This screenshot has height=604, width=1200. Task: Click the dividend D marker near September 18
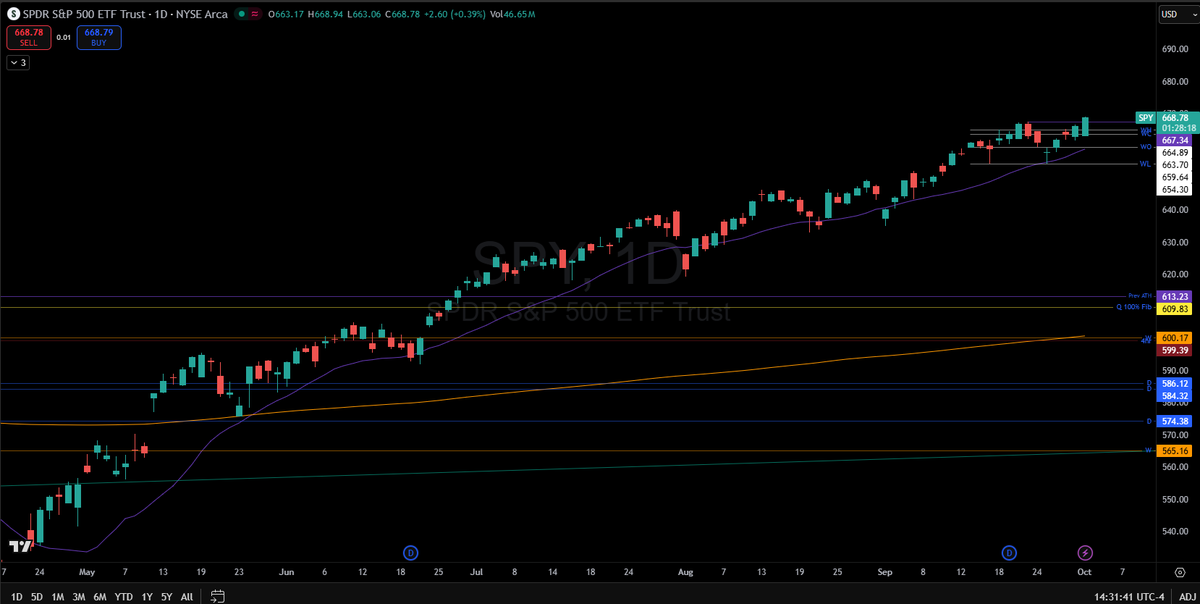(1009, 552)
